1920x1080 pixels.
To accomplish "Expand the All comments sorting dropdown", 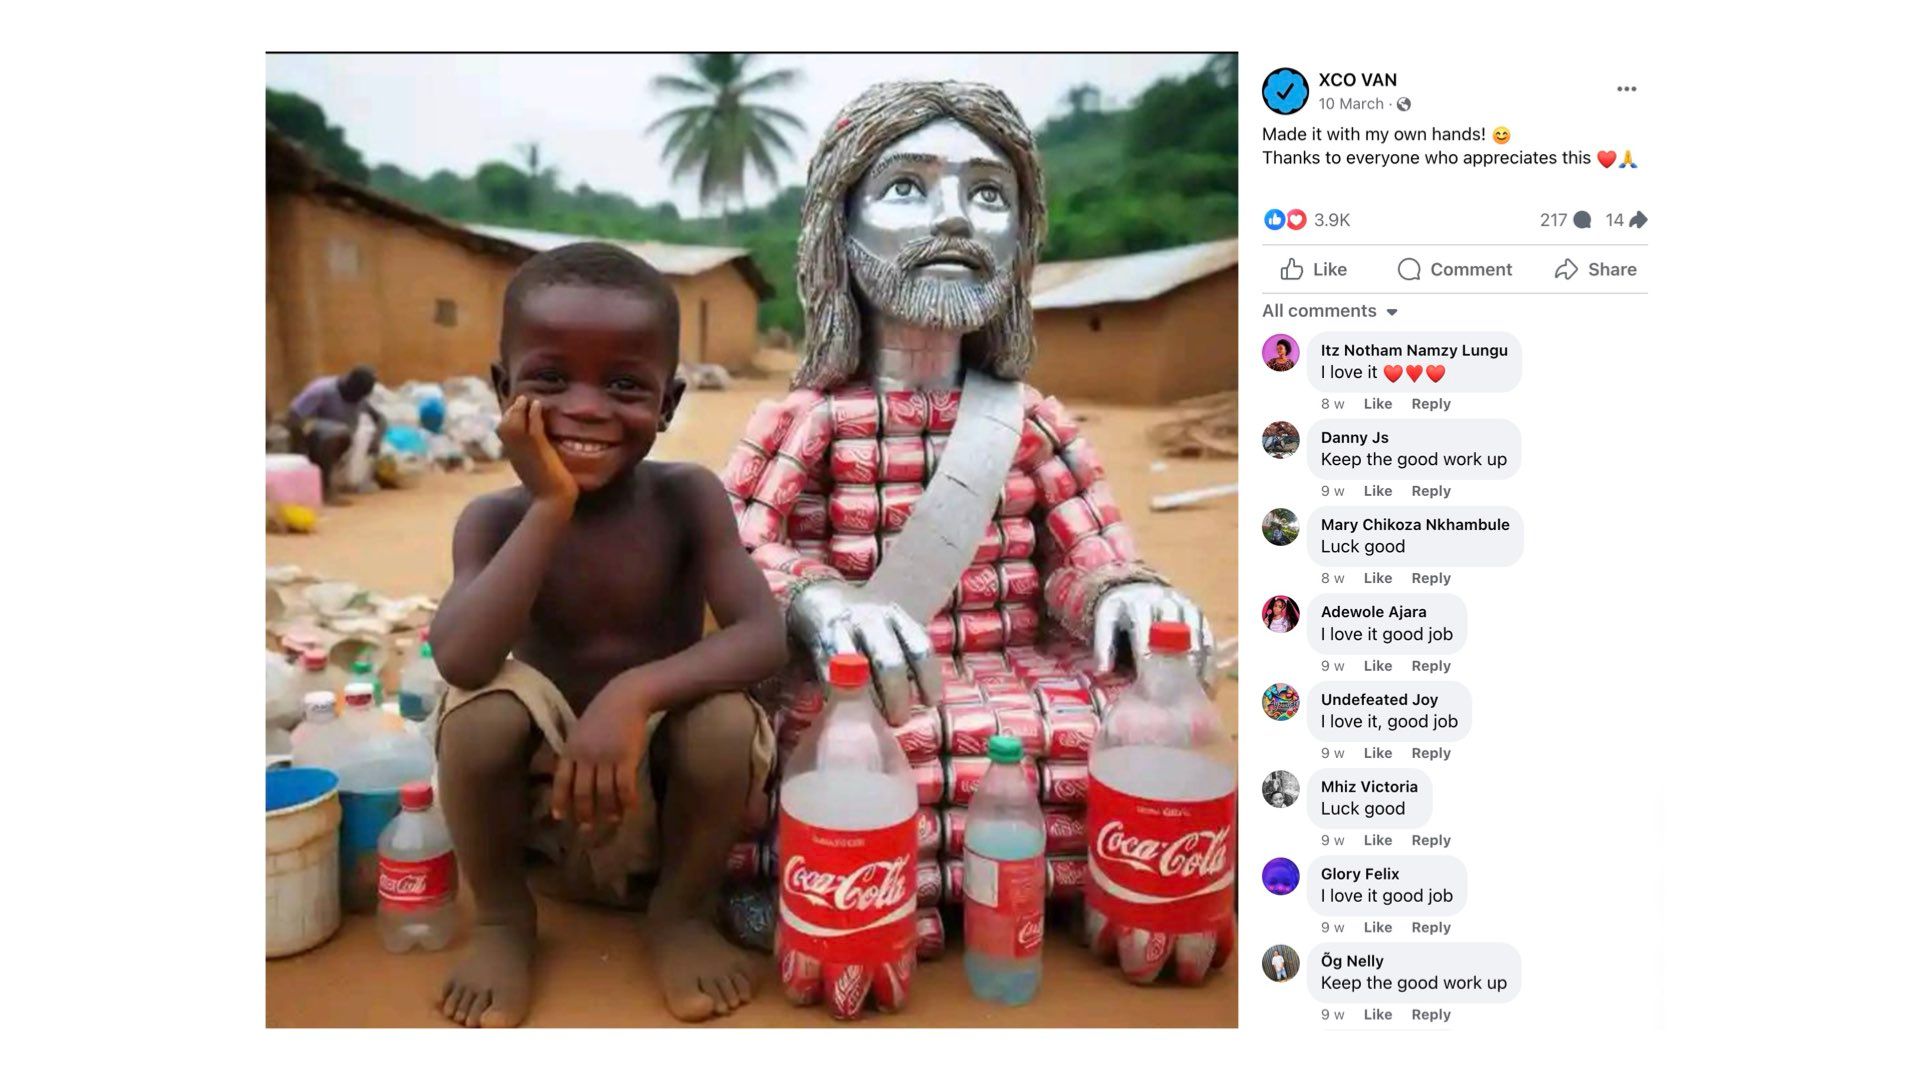I will point(1329,311).
